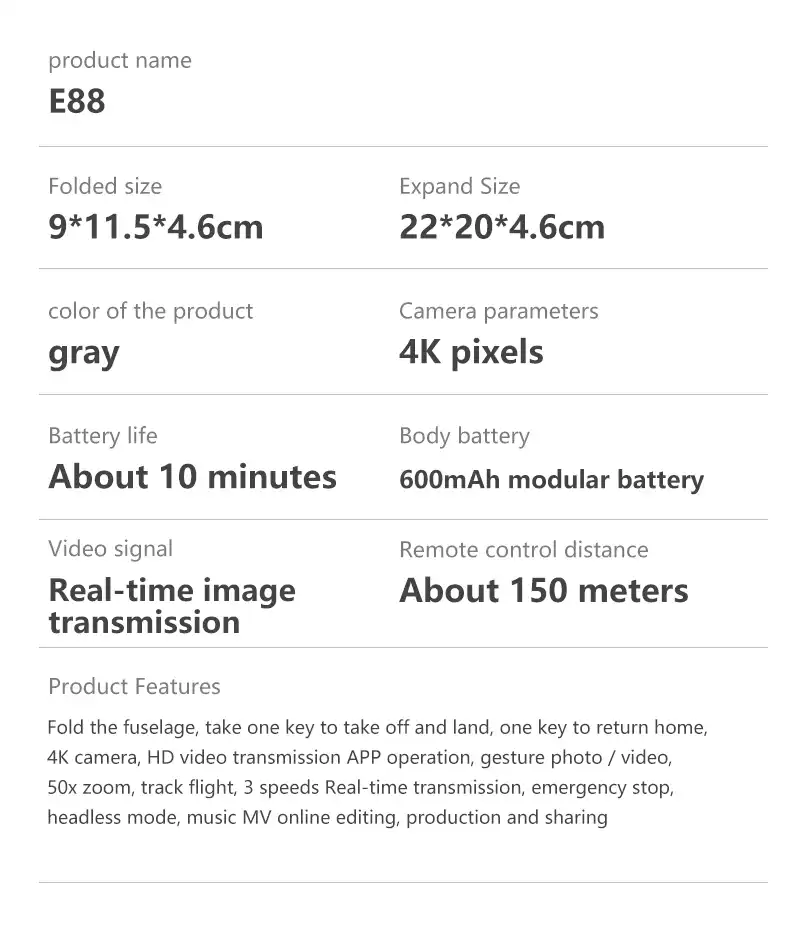Select the 600mAh modular battery text
Screen dimensions: 800x936
click(x=552, y=480)
